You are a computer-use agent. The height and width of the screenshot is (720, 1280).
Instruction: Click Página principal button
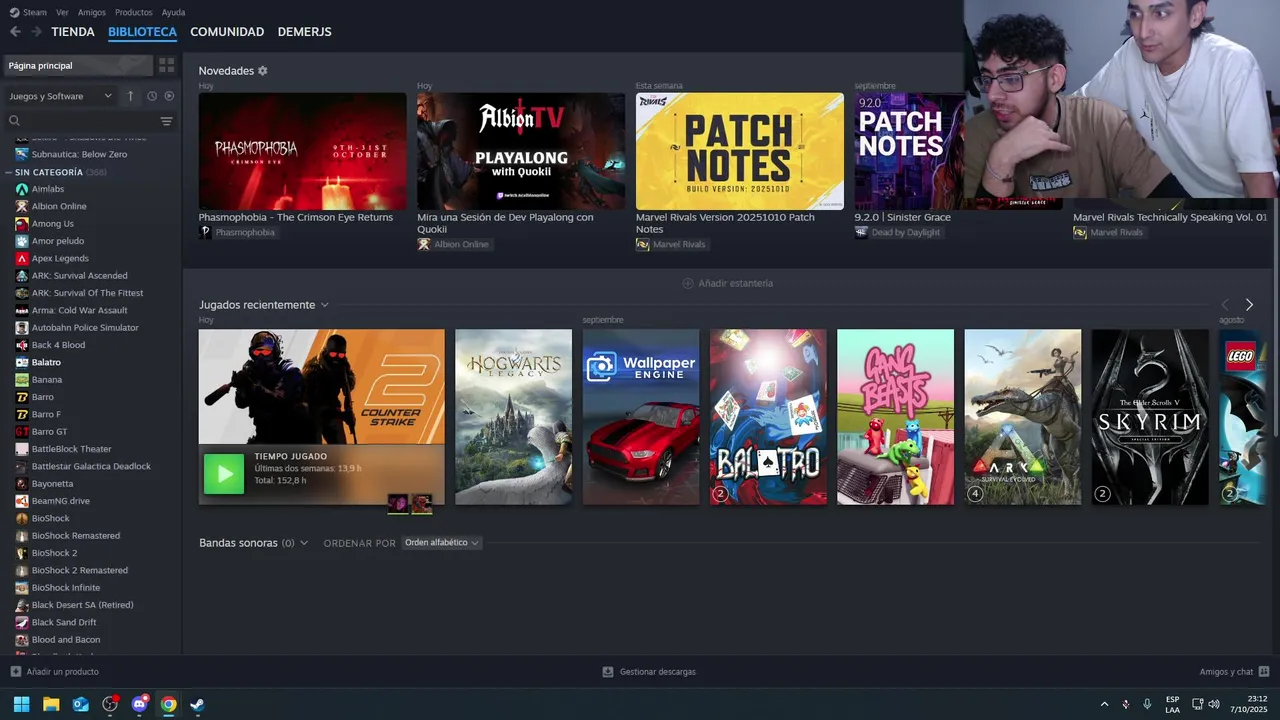coord(78,65)
